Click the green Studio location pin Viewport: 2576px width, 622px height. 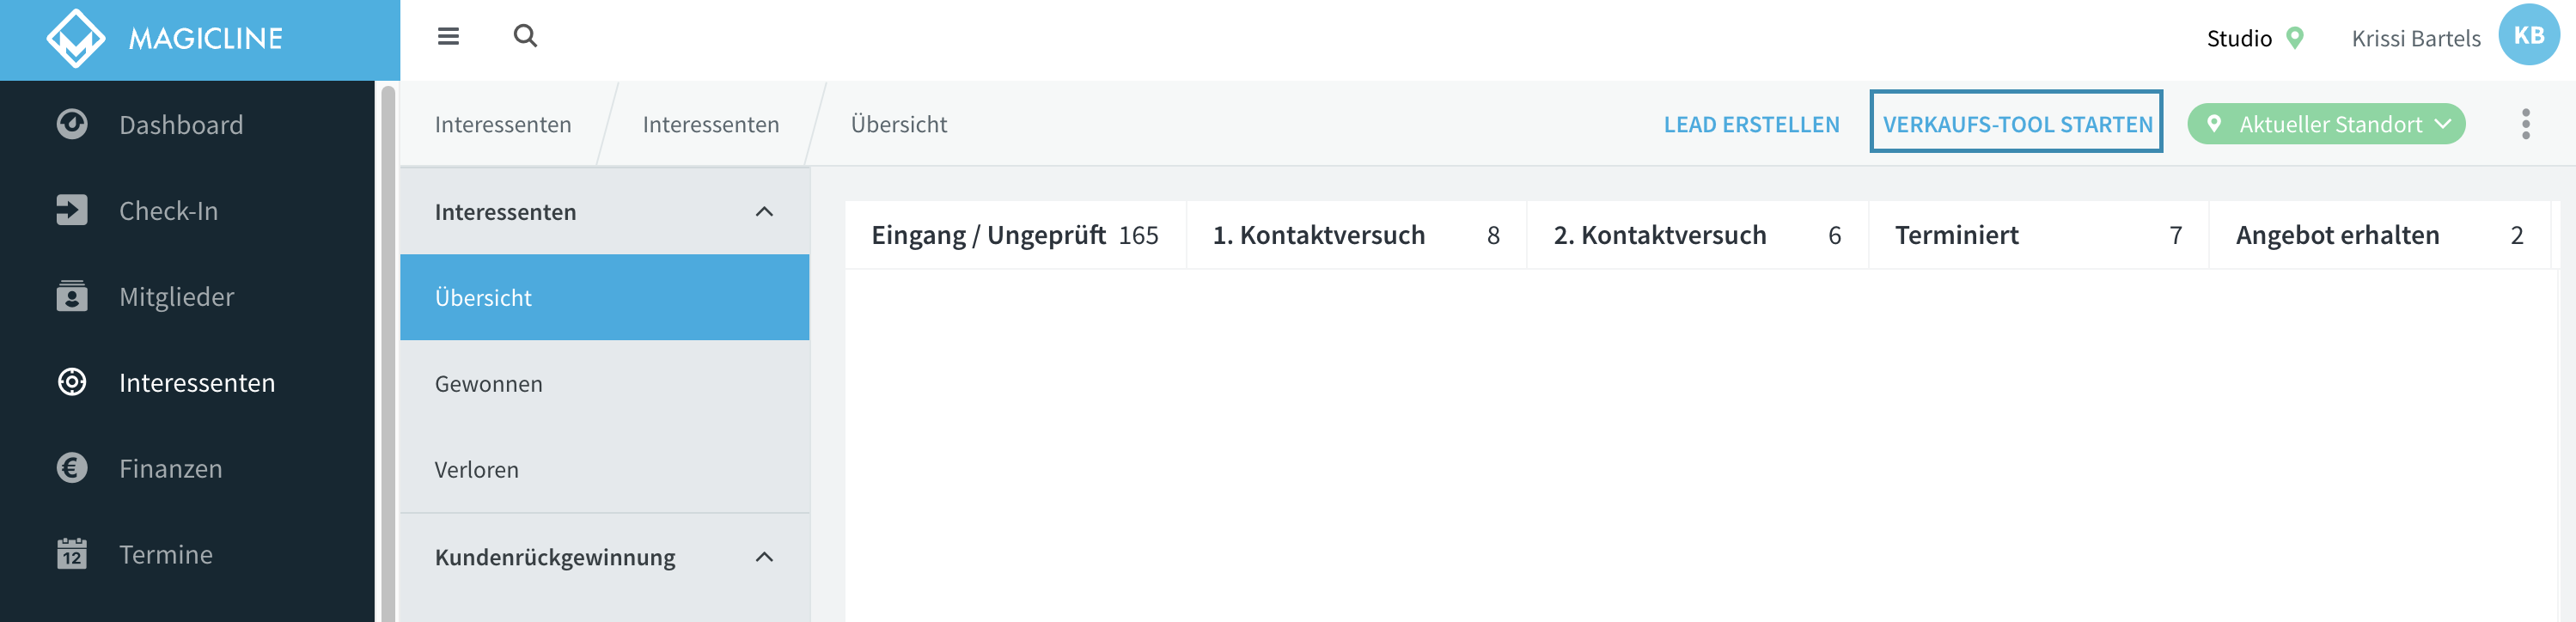click(2295, 38)
